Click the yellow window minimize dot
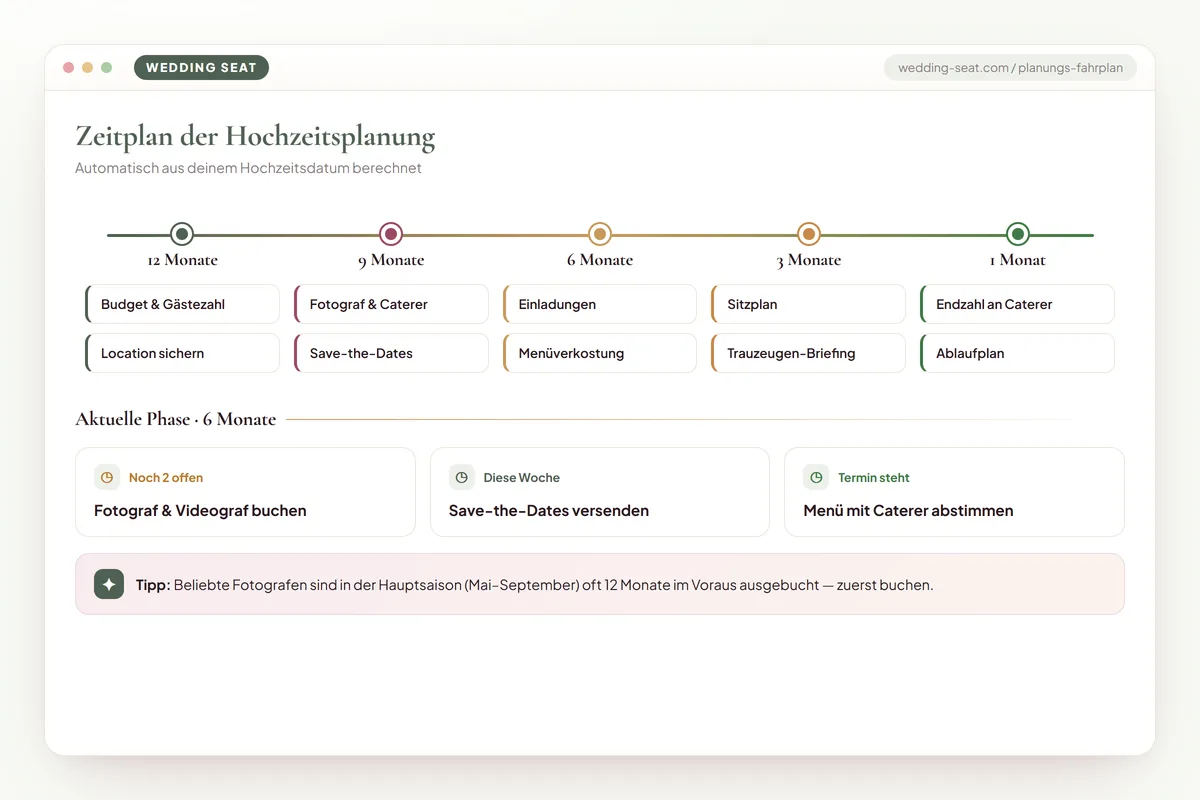 click(x=88, y=68)
